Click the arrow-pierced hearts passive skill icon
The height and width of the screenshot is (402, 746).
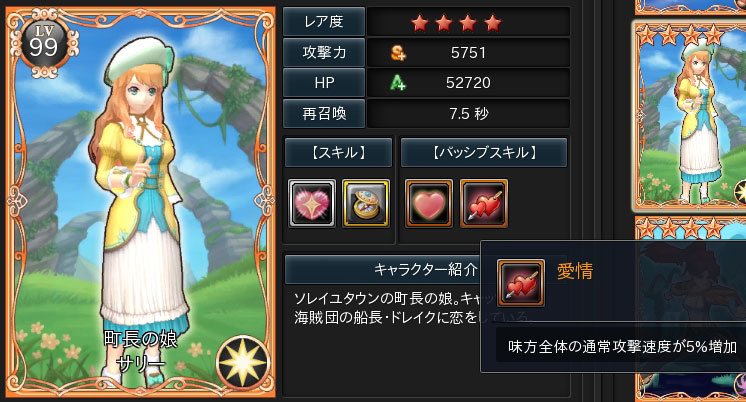pyautogui.click(x=484, y=203)
